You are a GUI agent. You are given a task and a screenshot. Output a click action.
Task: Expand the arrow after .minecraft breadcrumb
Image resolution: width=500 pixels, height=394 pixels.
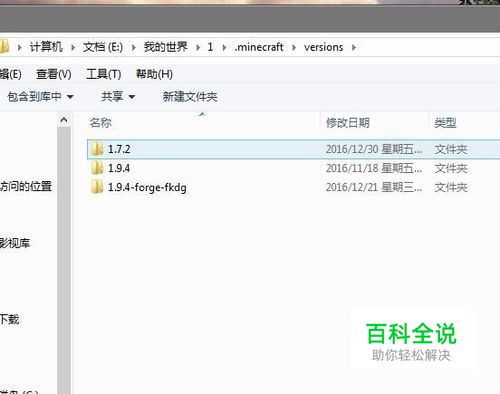294,48
